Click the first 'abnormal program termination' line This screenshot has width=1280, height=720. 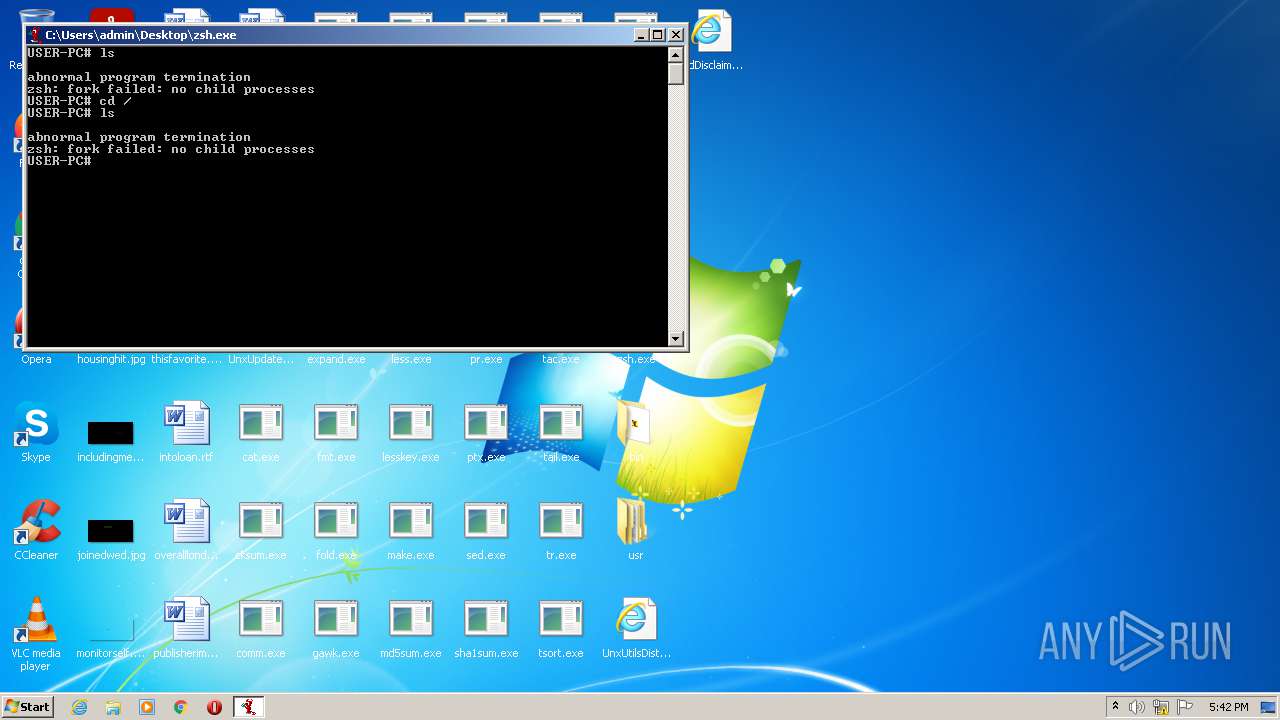(139, 77)
